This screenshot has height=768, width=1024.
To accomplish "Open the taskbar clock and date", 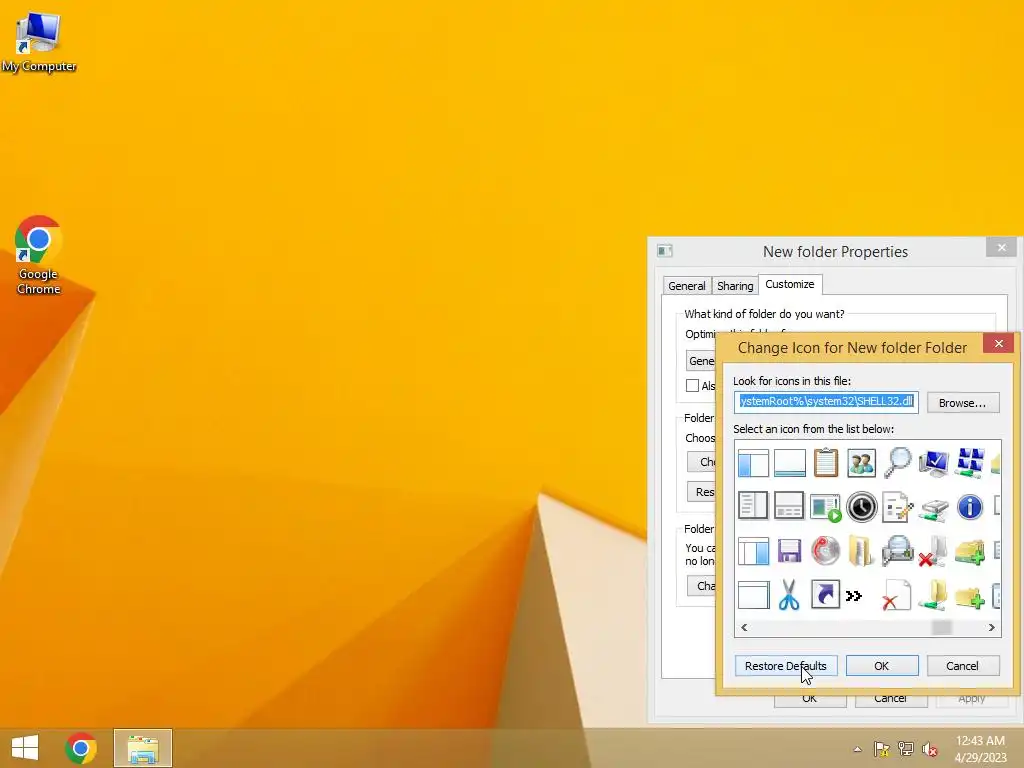I will [980, 749].
